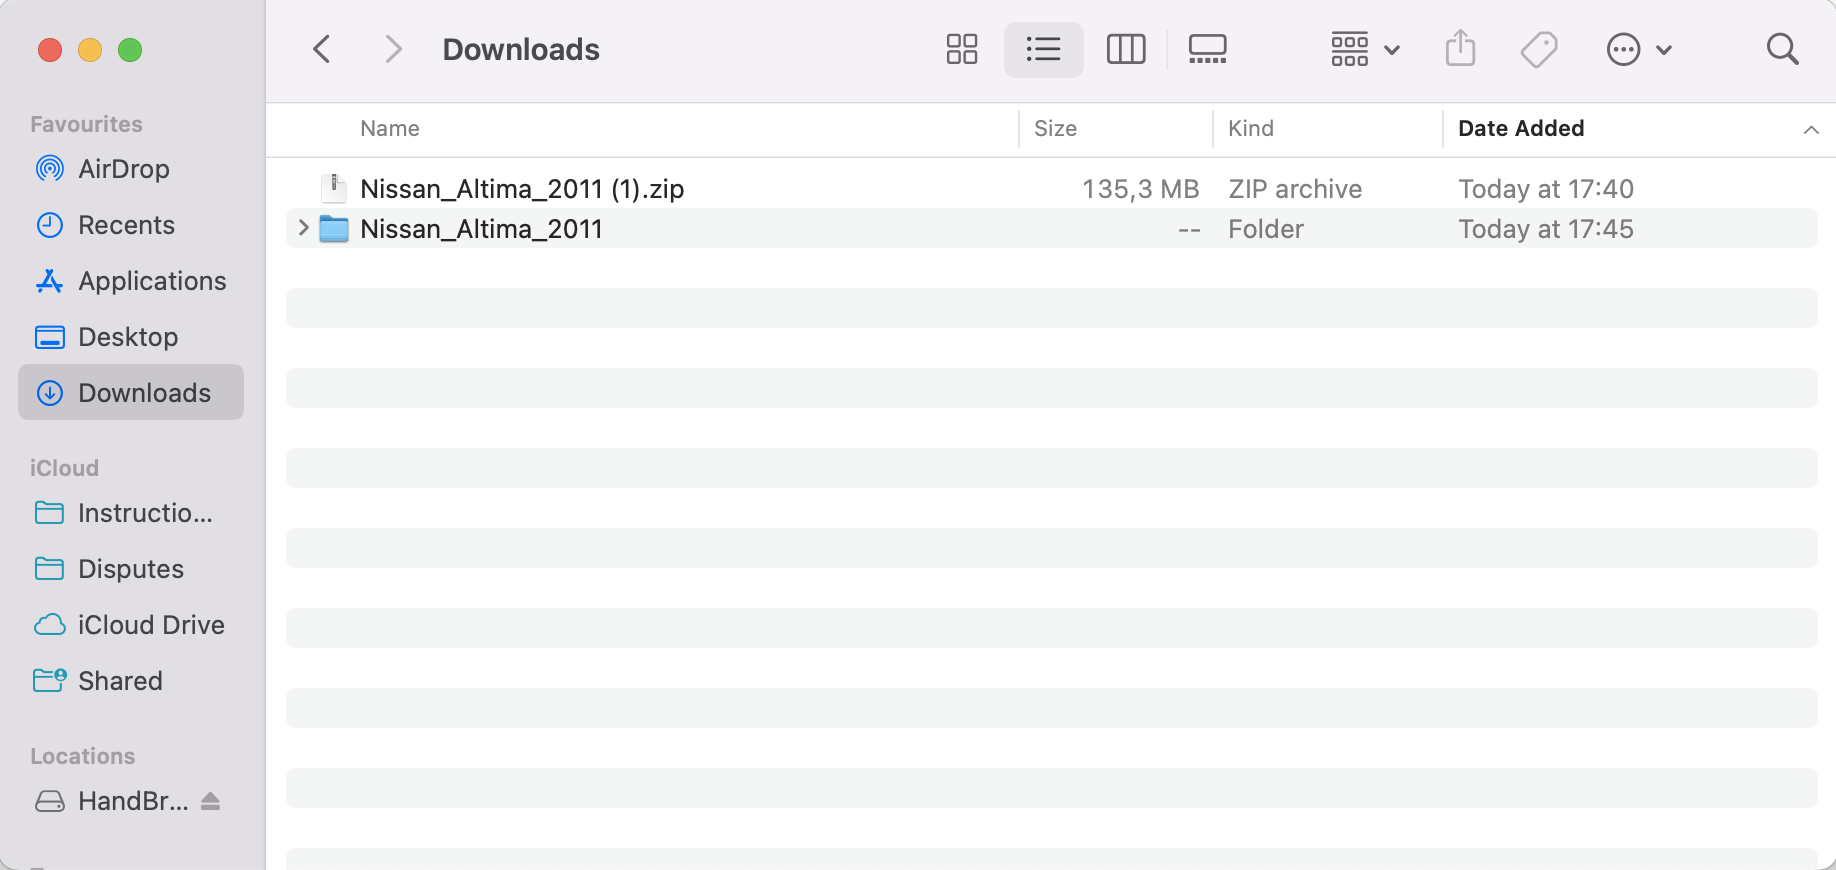The width and height of the screenshot is (1836, 870).
Task: Open Recents in the sidebar
Action: pyautogui.click(x=131, y=225)
